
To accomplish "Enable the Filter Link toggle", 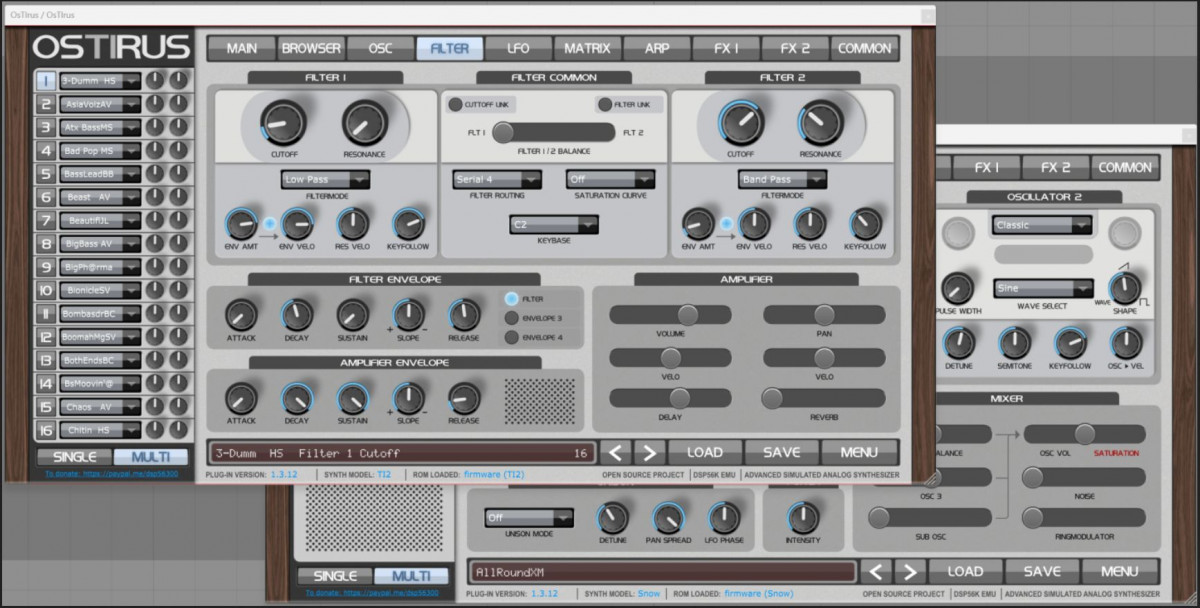I will pyautogui.click(x=604, y=105).
